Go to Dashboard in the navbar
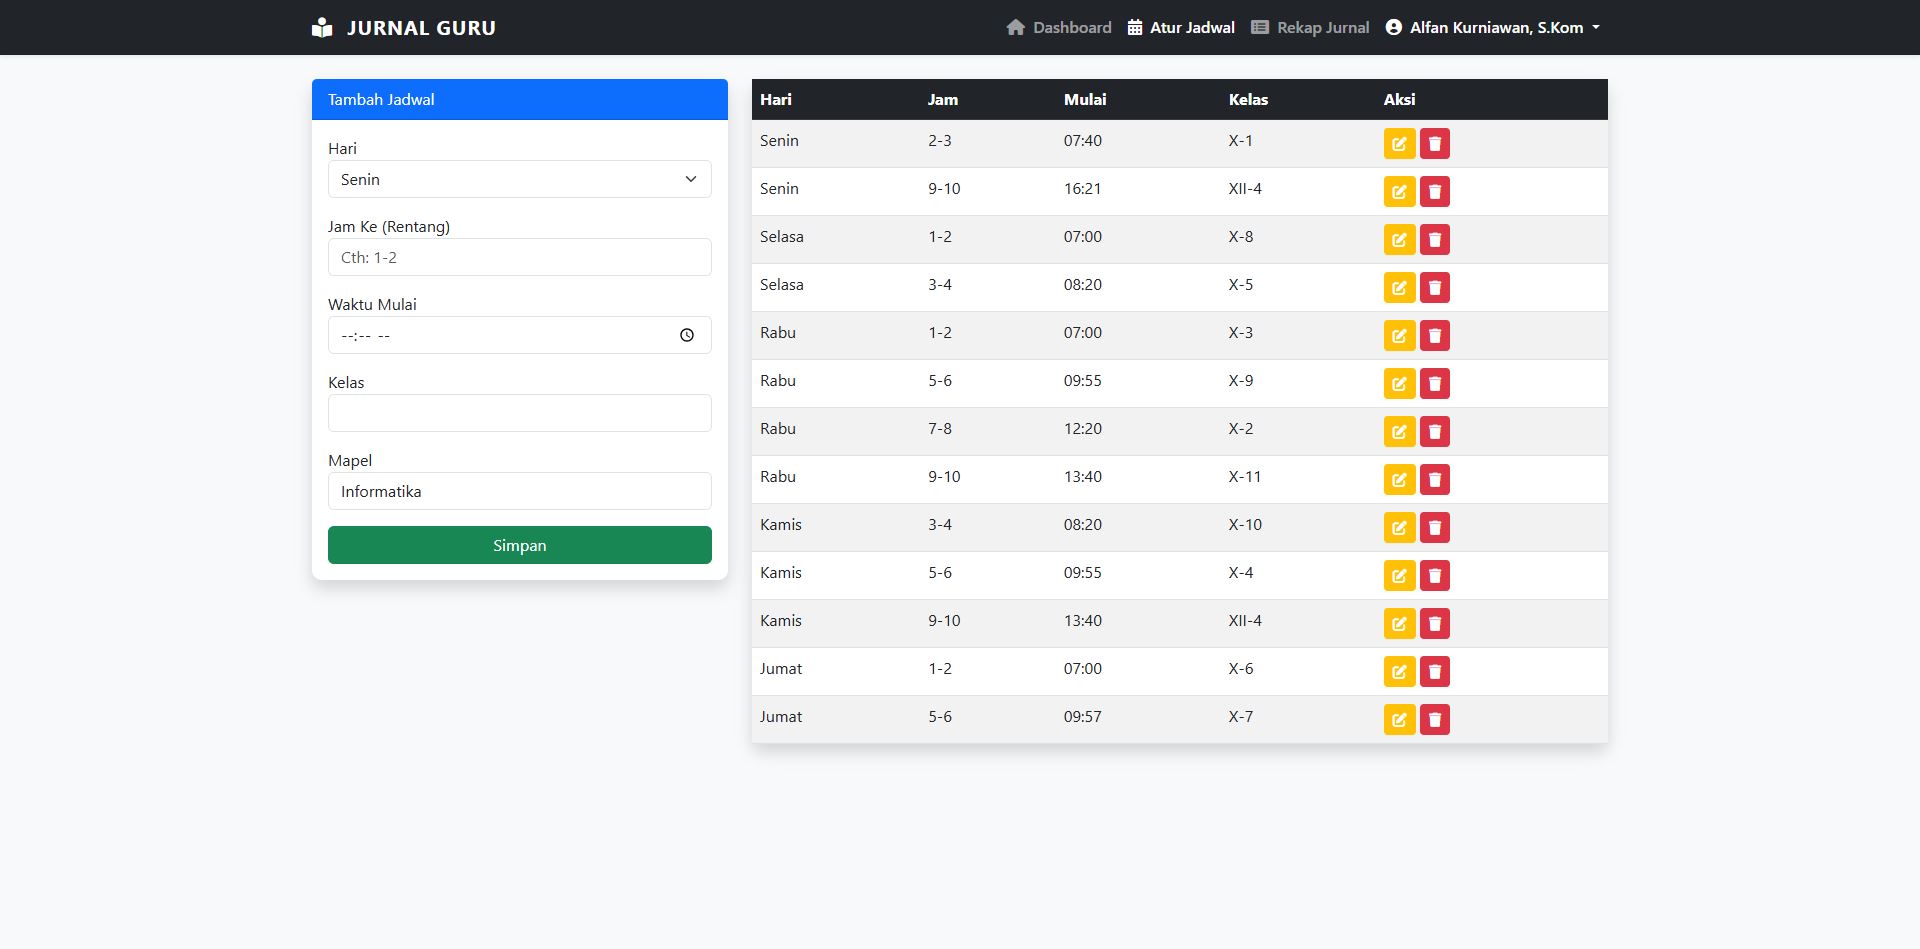The width and height of the screenshot is (1920, 949). 1059,28
